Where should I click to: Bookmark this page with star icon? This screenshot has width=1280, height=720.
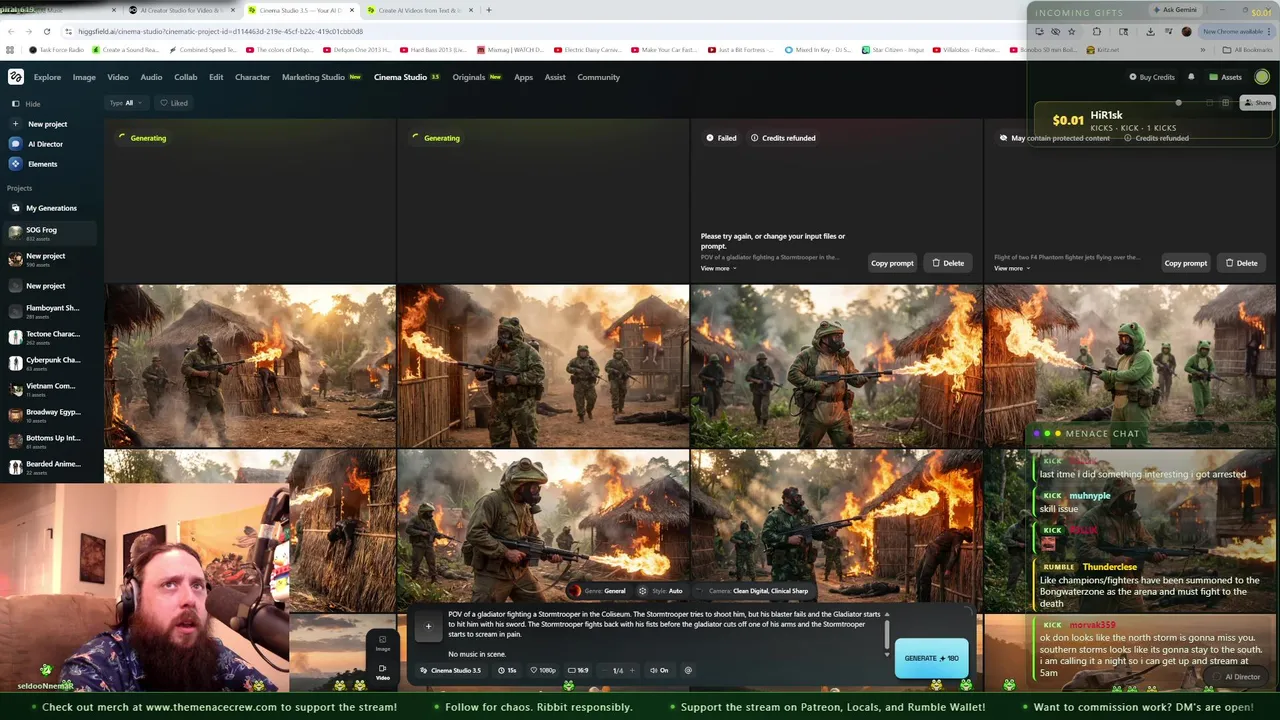coord(1071,31)
